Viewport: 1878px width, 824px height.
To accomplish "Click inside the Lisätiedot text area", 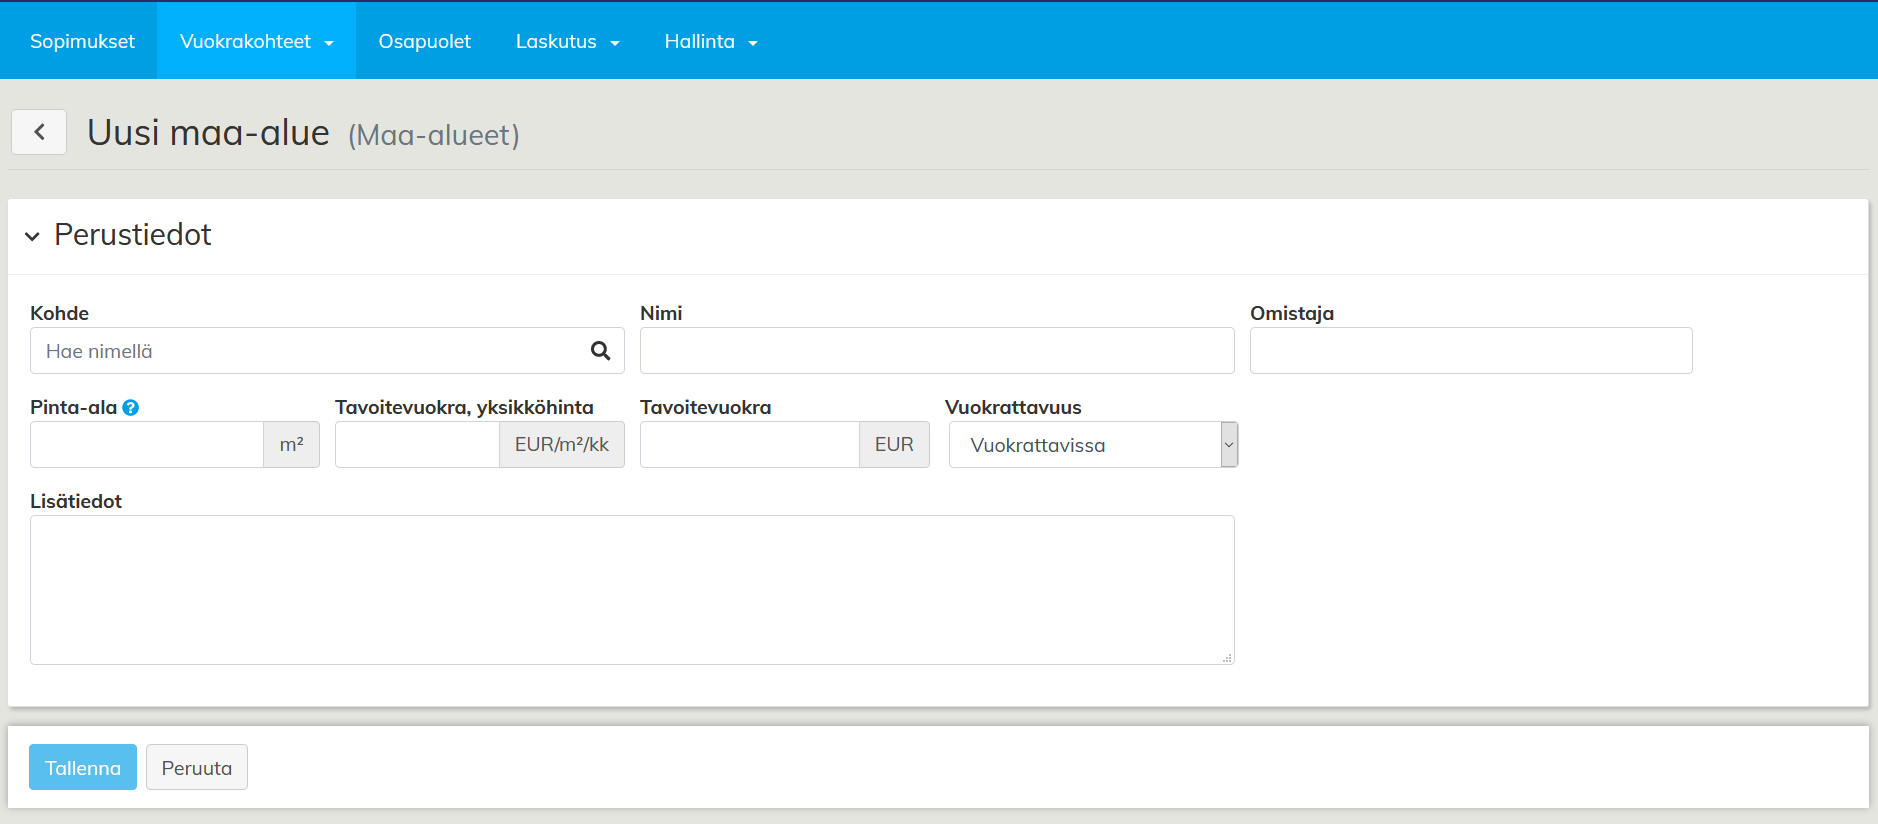I will point(632,590).
